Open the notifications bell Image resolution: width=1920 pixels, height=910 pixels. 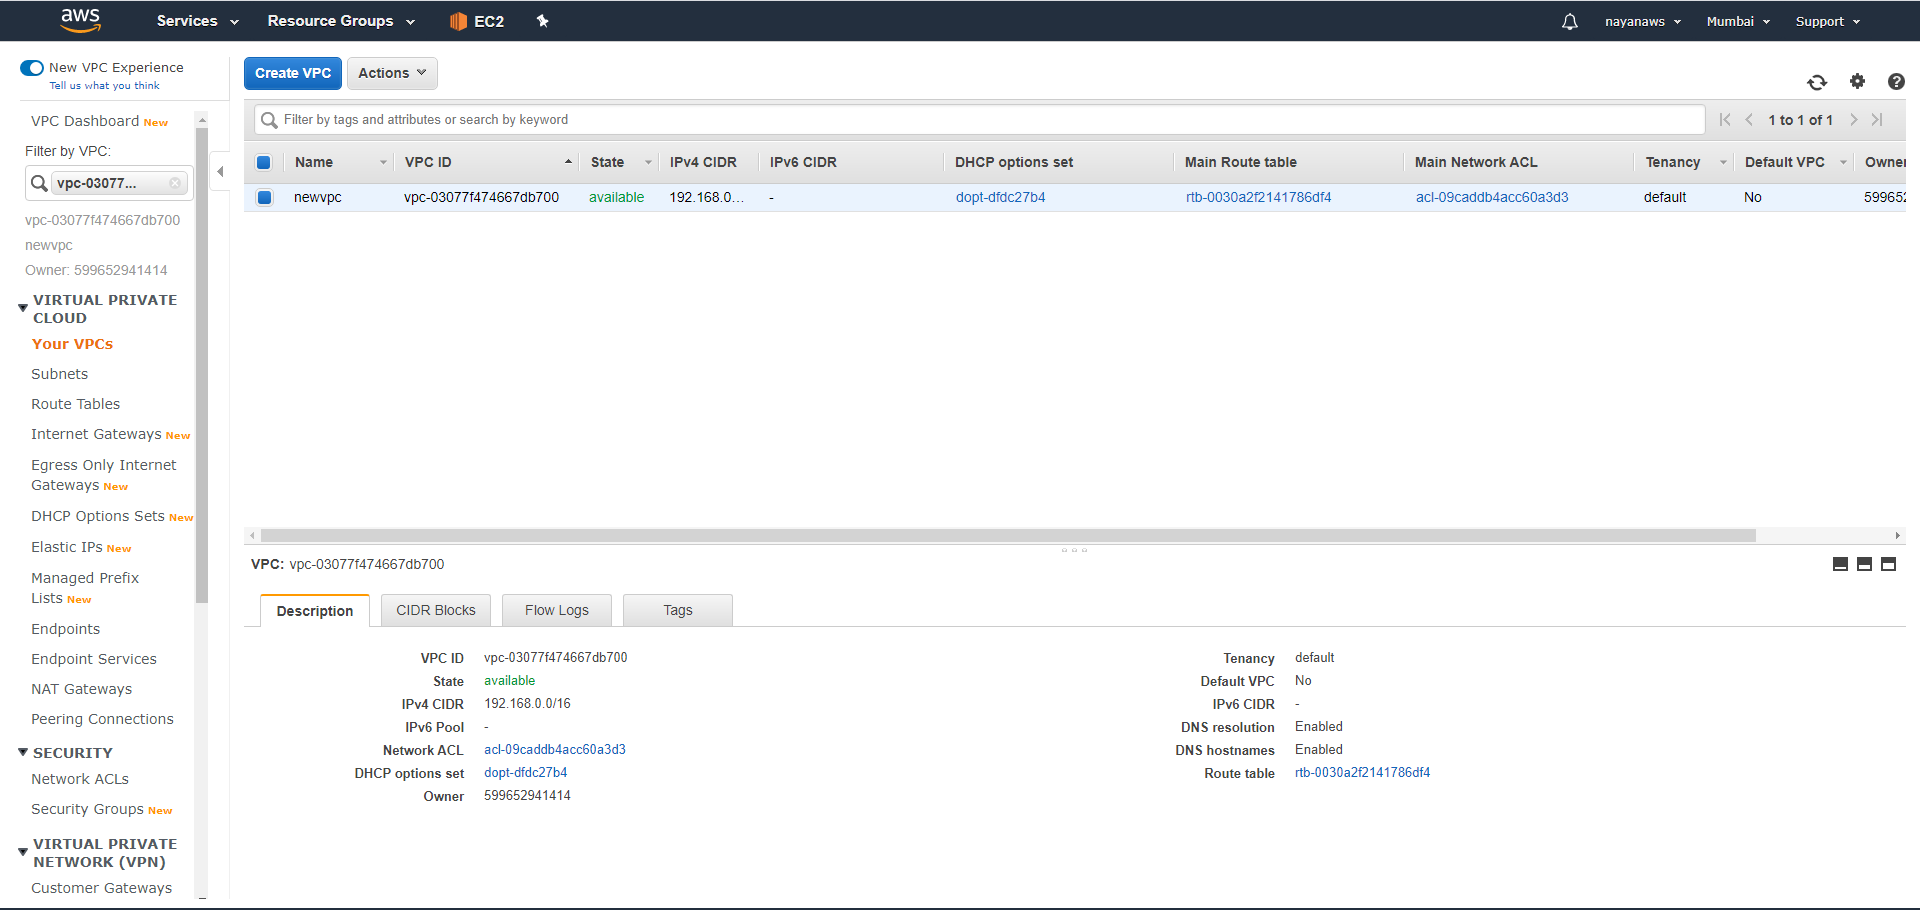pos(1569,21)
